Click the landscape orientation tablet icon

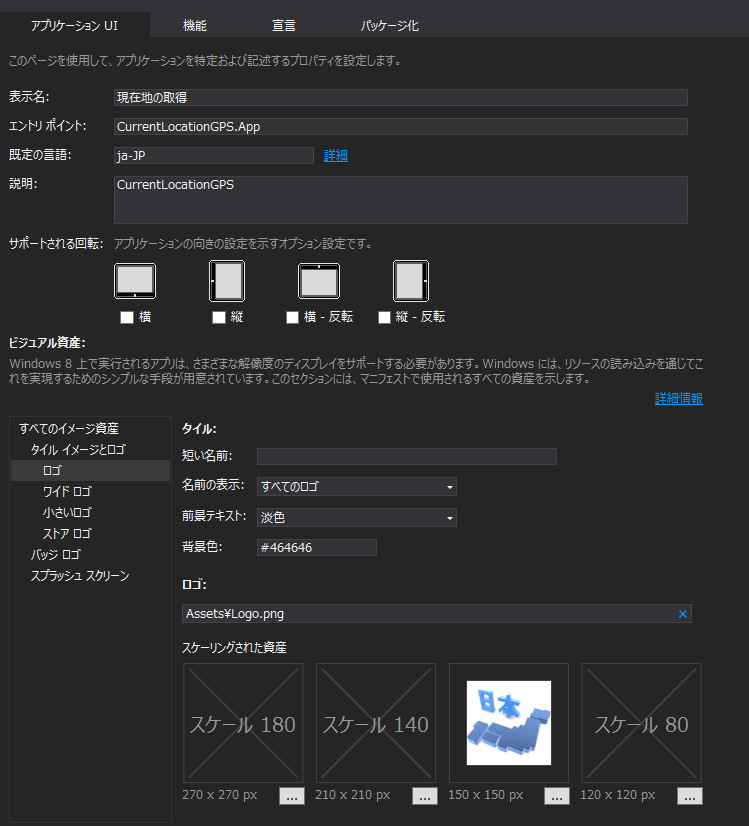click(x=135, y=281)
